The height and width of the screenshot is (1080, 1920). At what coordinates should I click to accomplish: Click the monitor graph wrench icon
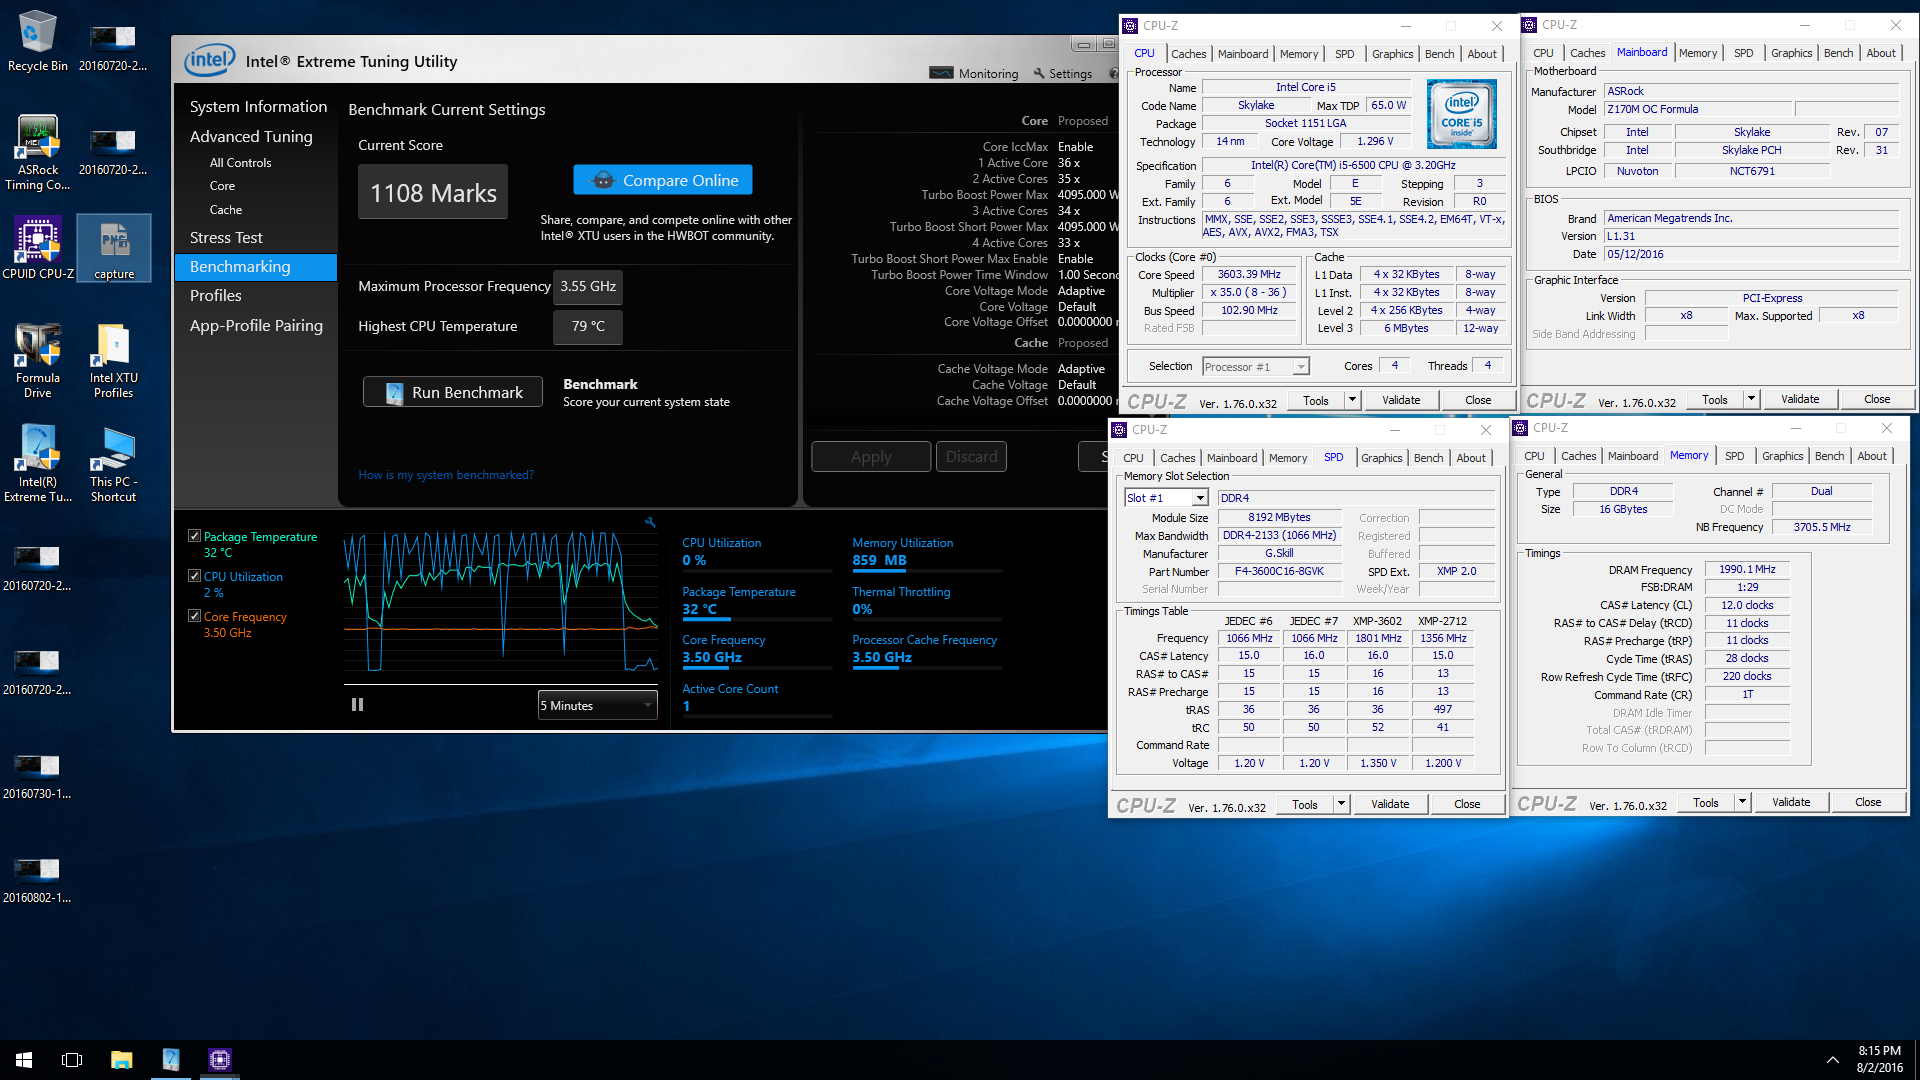tap(650, 522)
